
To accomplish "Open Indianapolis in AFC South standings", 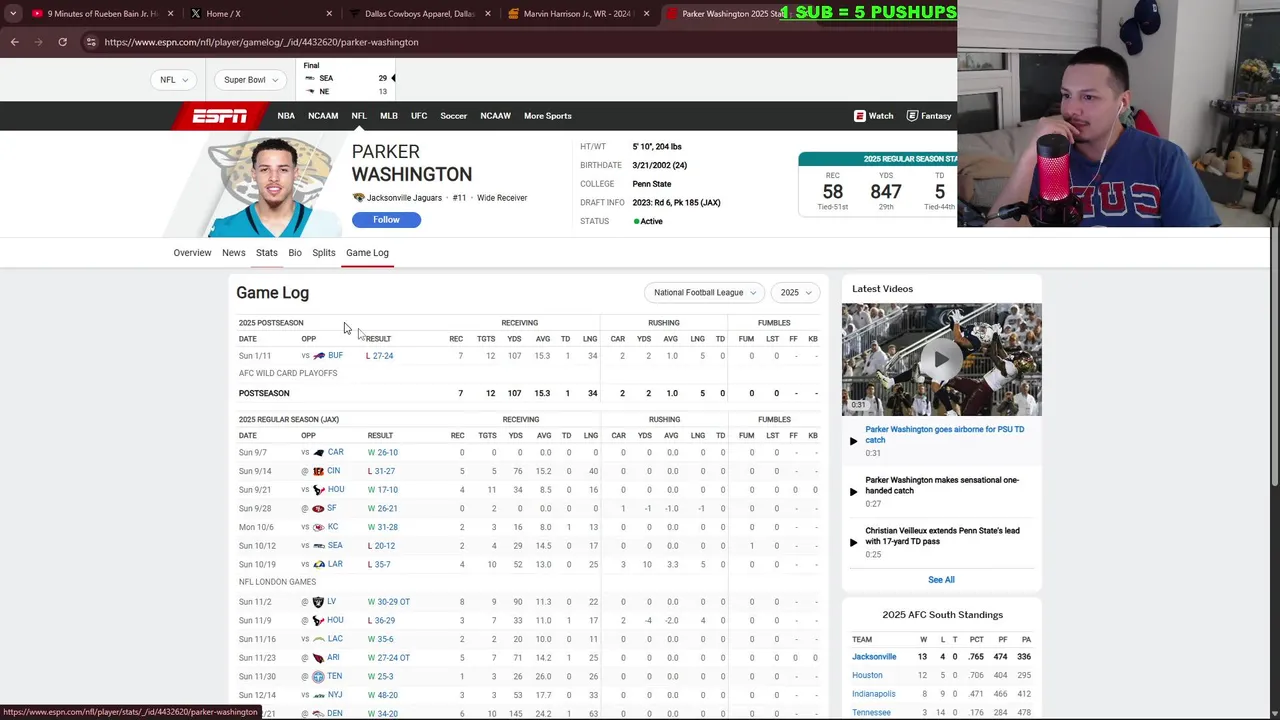I will click(x=874, y=694).
